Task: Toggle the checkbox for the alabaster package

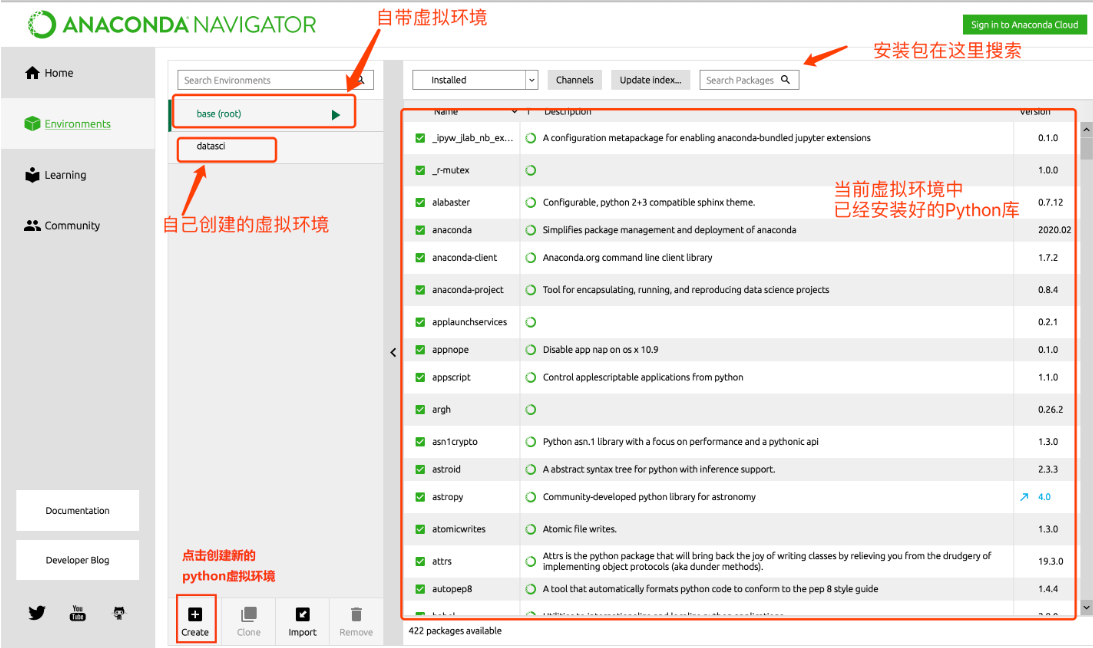Action: [x=420, y=200]
